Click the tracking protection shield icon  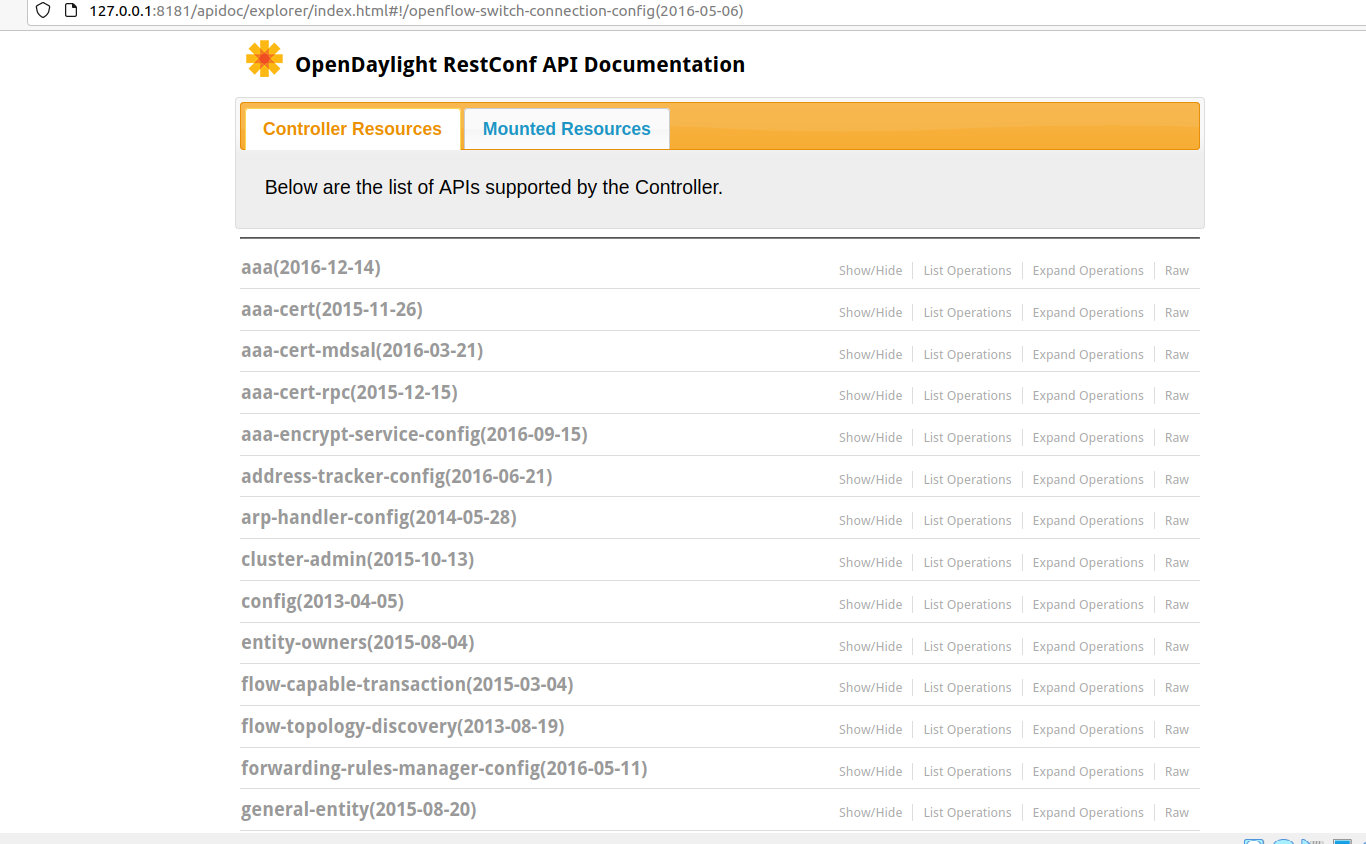tap(43, 11)
